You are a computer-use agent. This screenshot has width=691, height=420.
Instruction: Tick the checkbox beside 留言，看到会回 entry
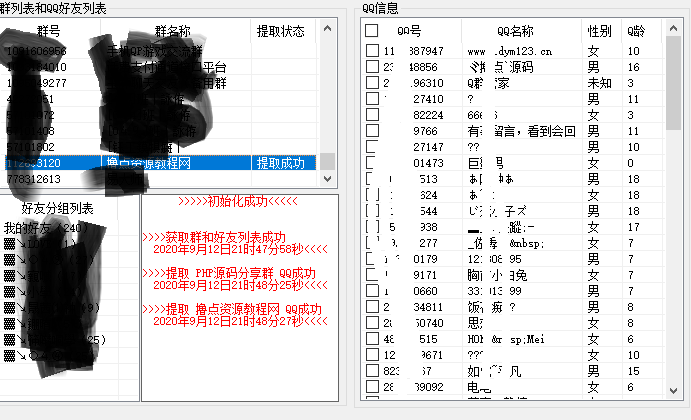(x=372, y=131)
